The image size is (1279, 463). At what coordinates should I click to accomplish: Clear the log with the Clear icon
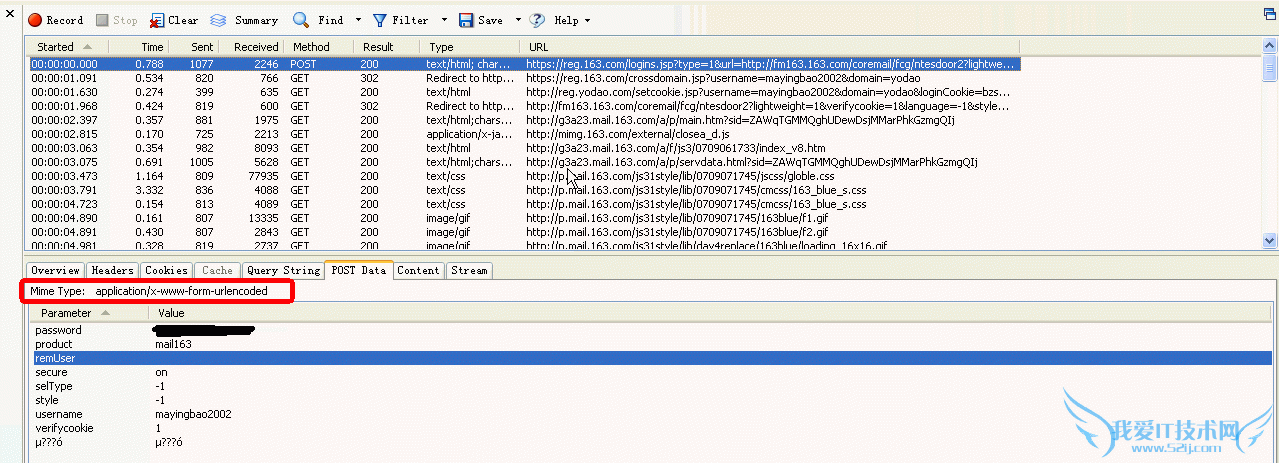coord(157,20)
